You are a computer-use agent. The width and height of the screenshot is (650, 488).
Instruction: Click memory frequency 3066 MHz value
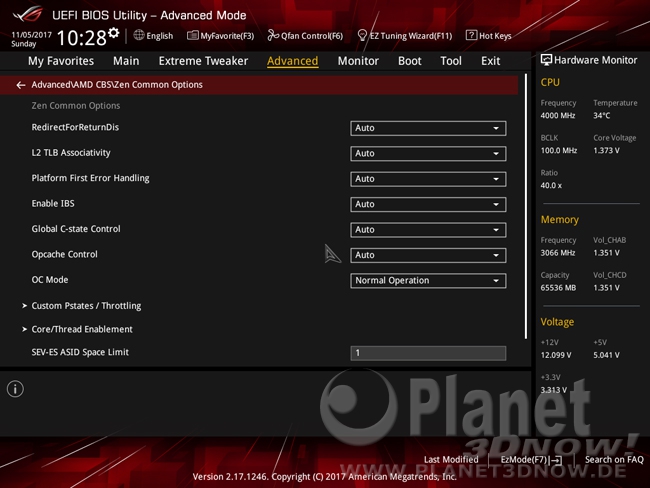(558, 253)
